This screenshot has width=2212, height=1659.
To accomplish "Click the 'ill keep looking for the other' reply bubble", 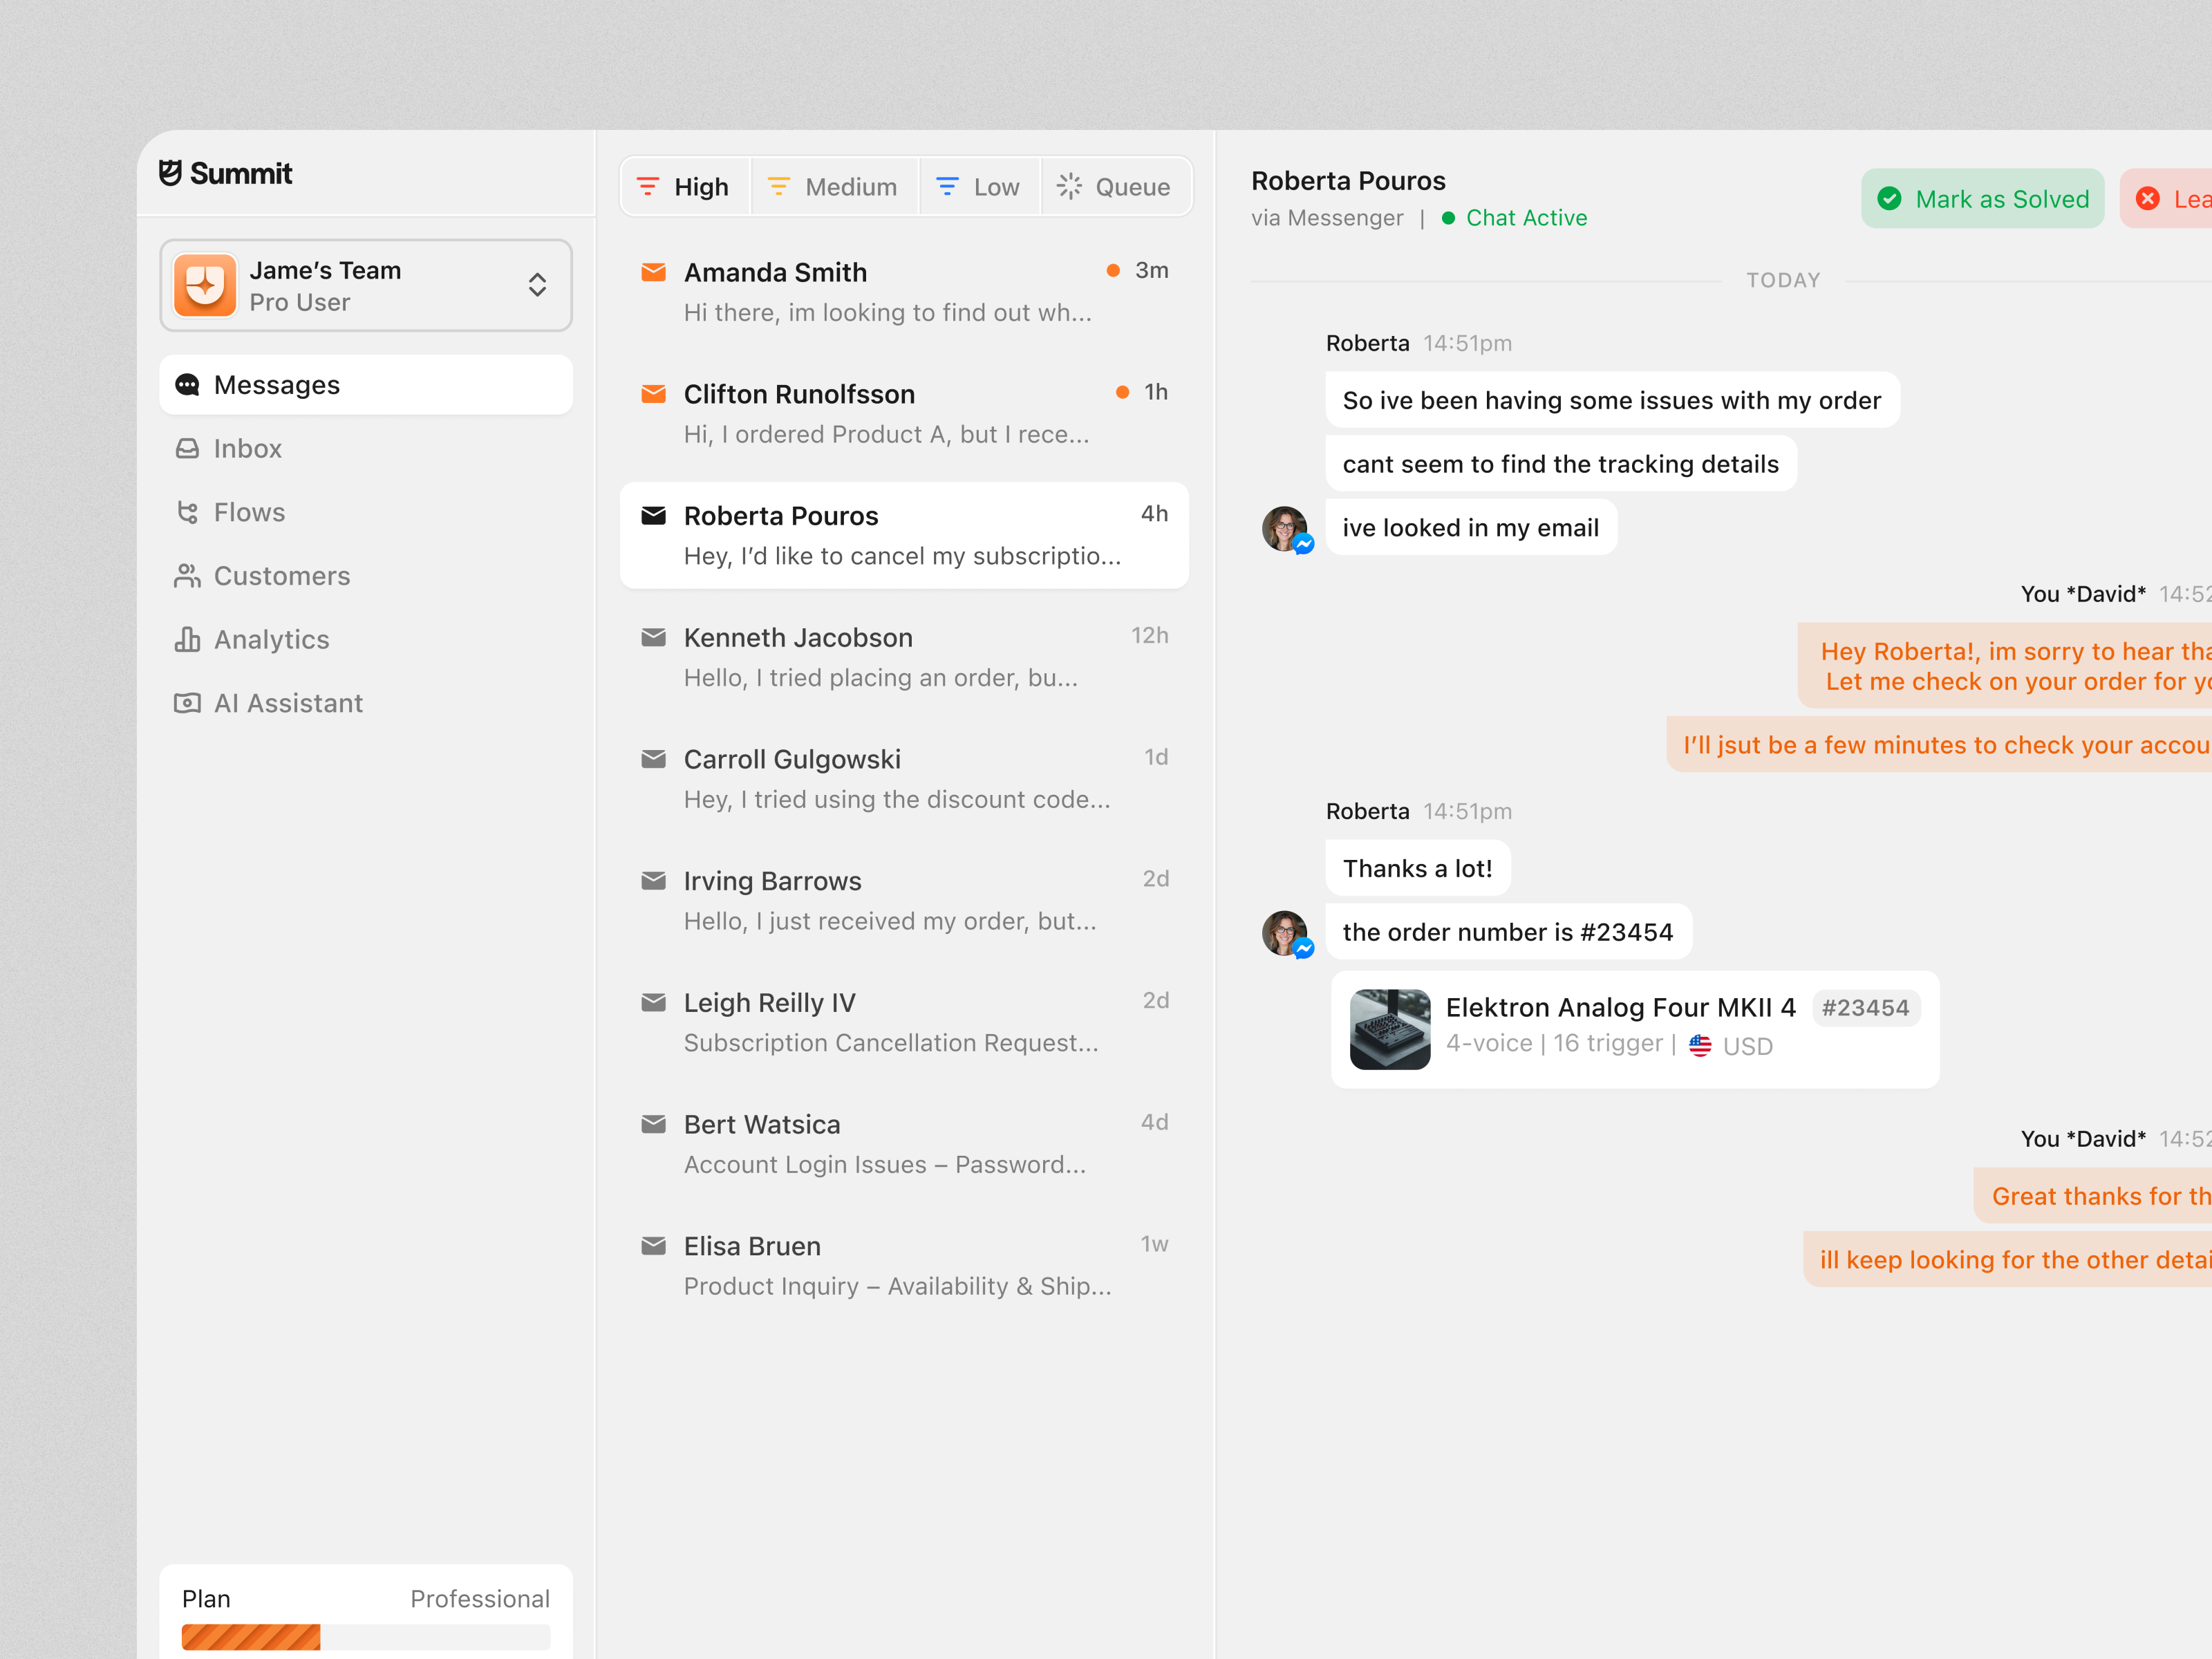I will click(2008, 1260).
